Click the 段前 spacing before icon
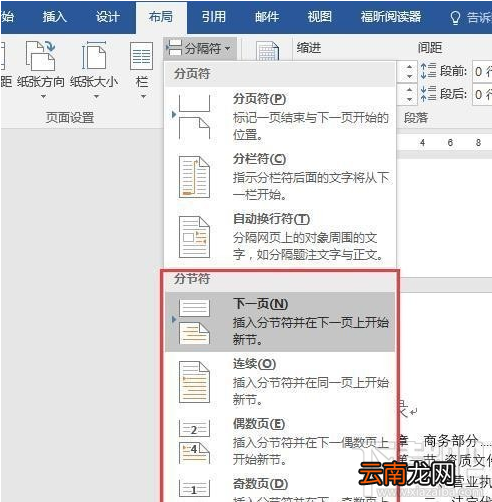This screenshot has width=492, height=502. point(428,71)
